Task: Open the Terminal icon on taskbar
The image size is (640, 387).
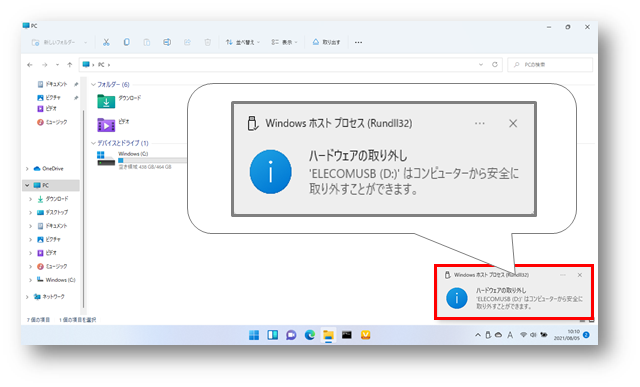Action: point(347,335)
